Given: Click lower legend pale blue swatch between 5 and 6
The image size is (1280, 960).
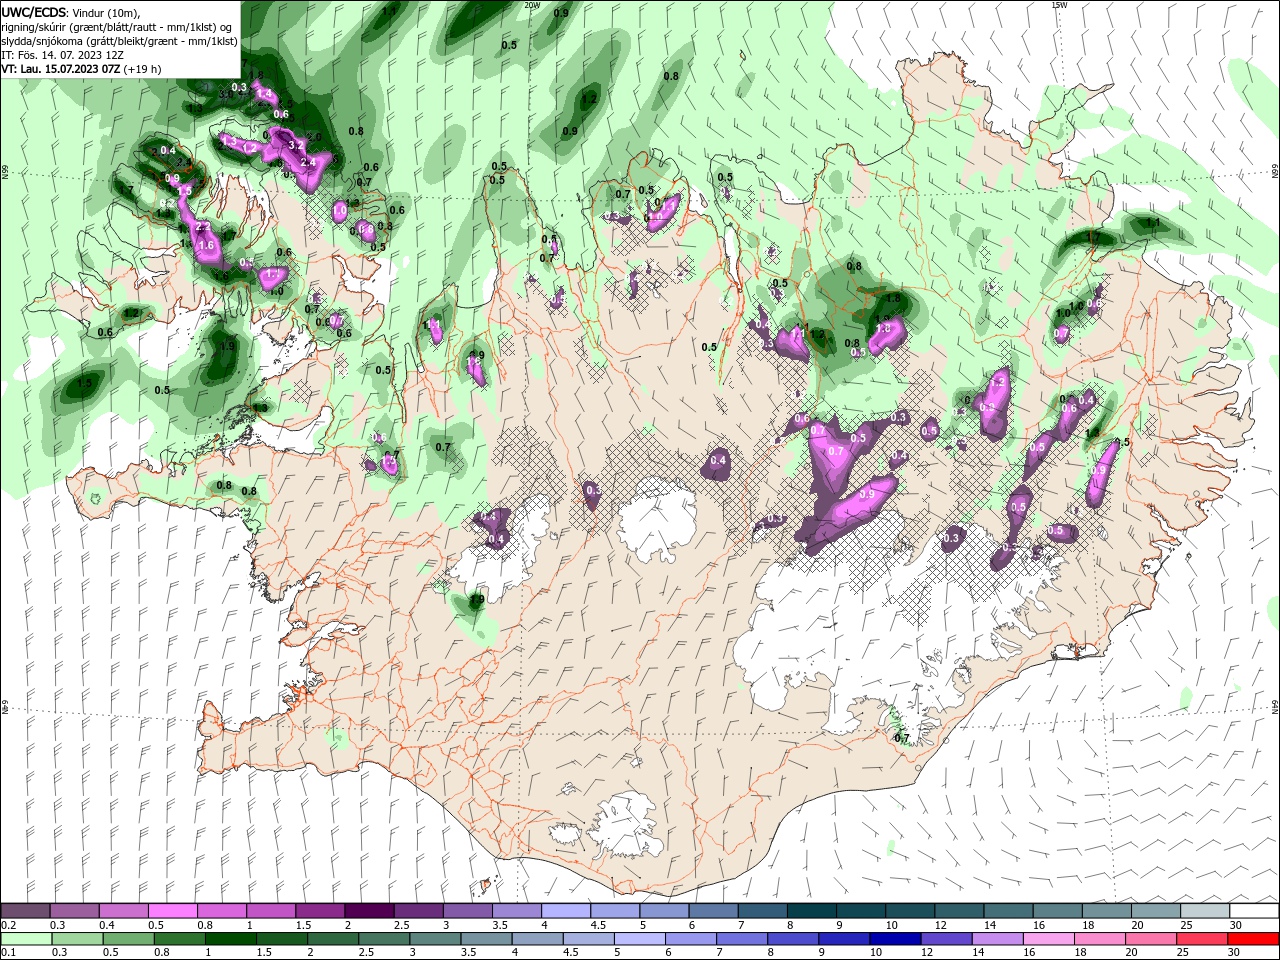Looking at the screenshot, I should click(x=638, y=939).
